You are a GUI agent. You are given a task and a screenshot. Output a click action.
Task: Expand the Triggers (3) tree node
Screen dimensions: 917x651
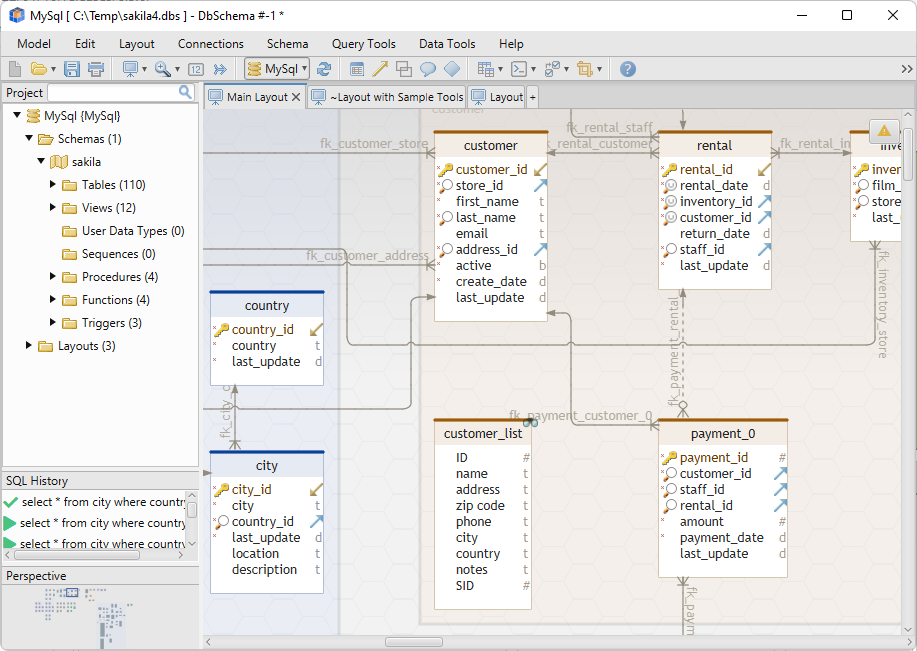(53, 322)
